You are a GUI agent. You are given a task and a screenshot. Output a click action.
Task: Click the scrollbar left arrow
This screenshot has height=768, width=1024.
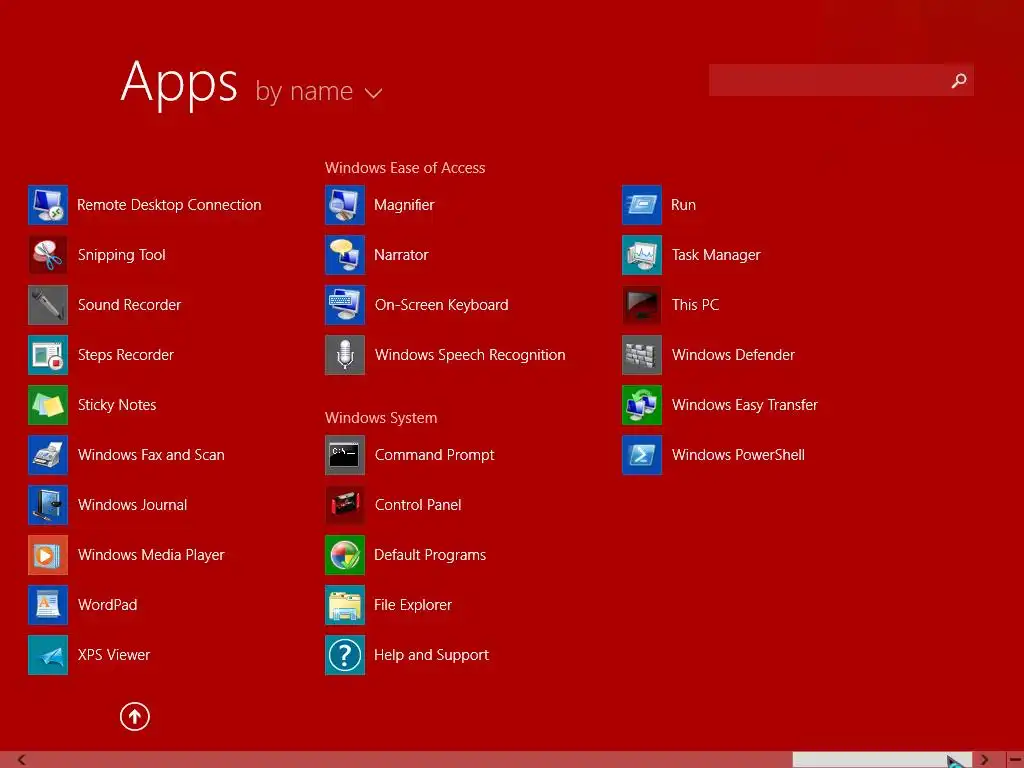point(22,760)
